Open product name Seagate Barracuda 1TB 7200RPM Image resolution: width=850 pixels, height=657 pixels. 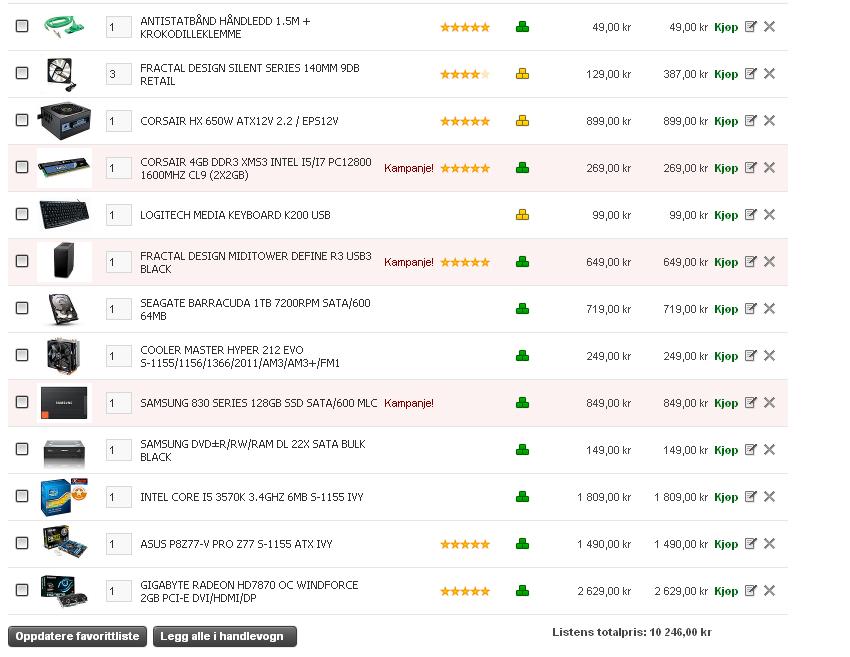tap(255, 309)
